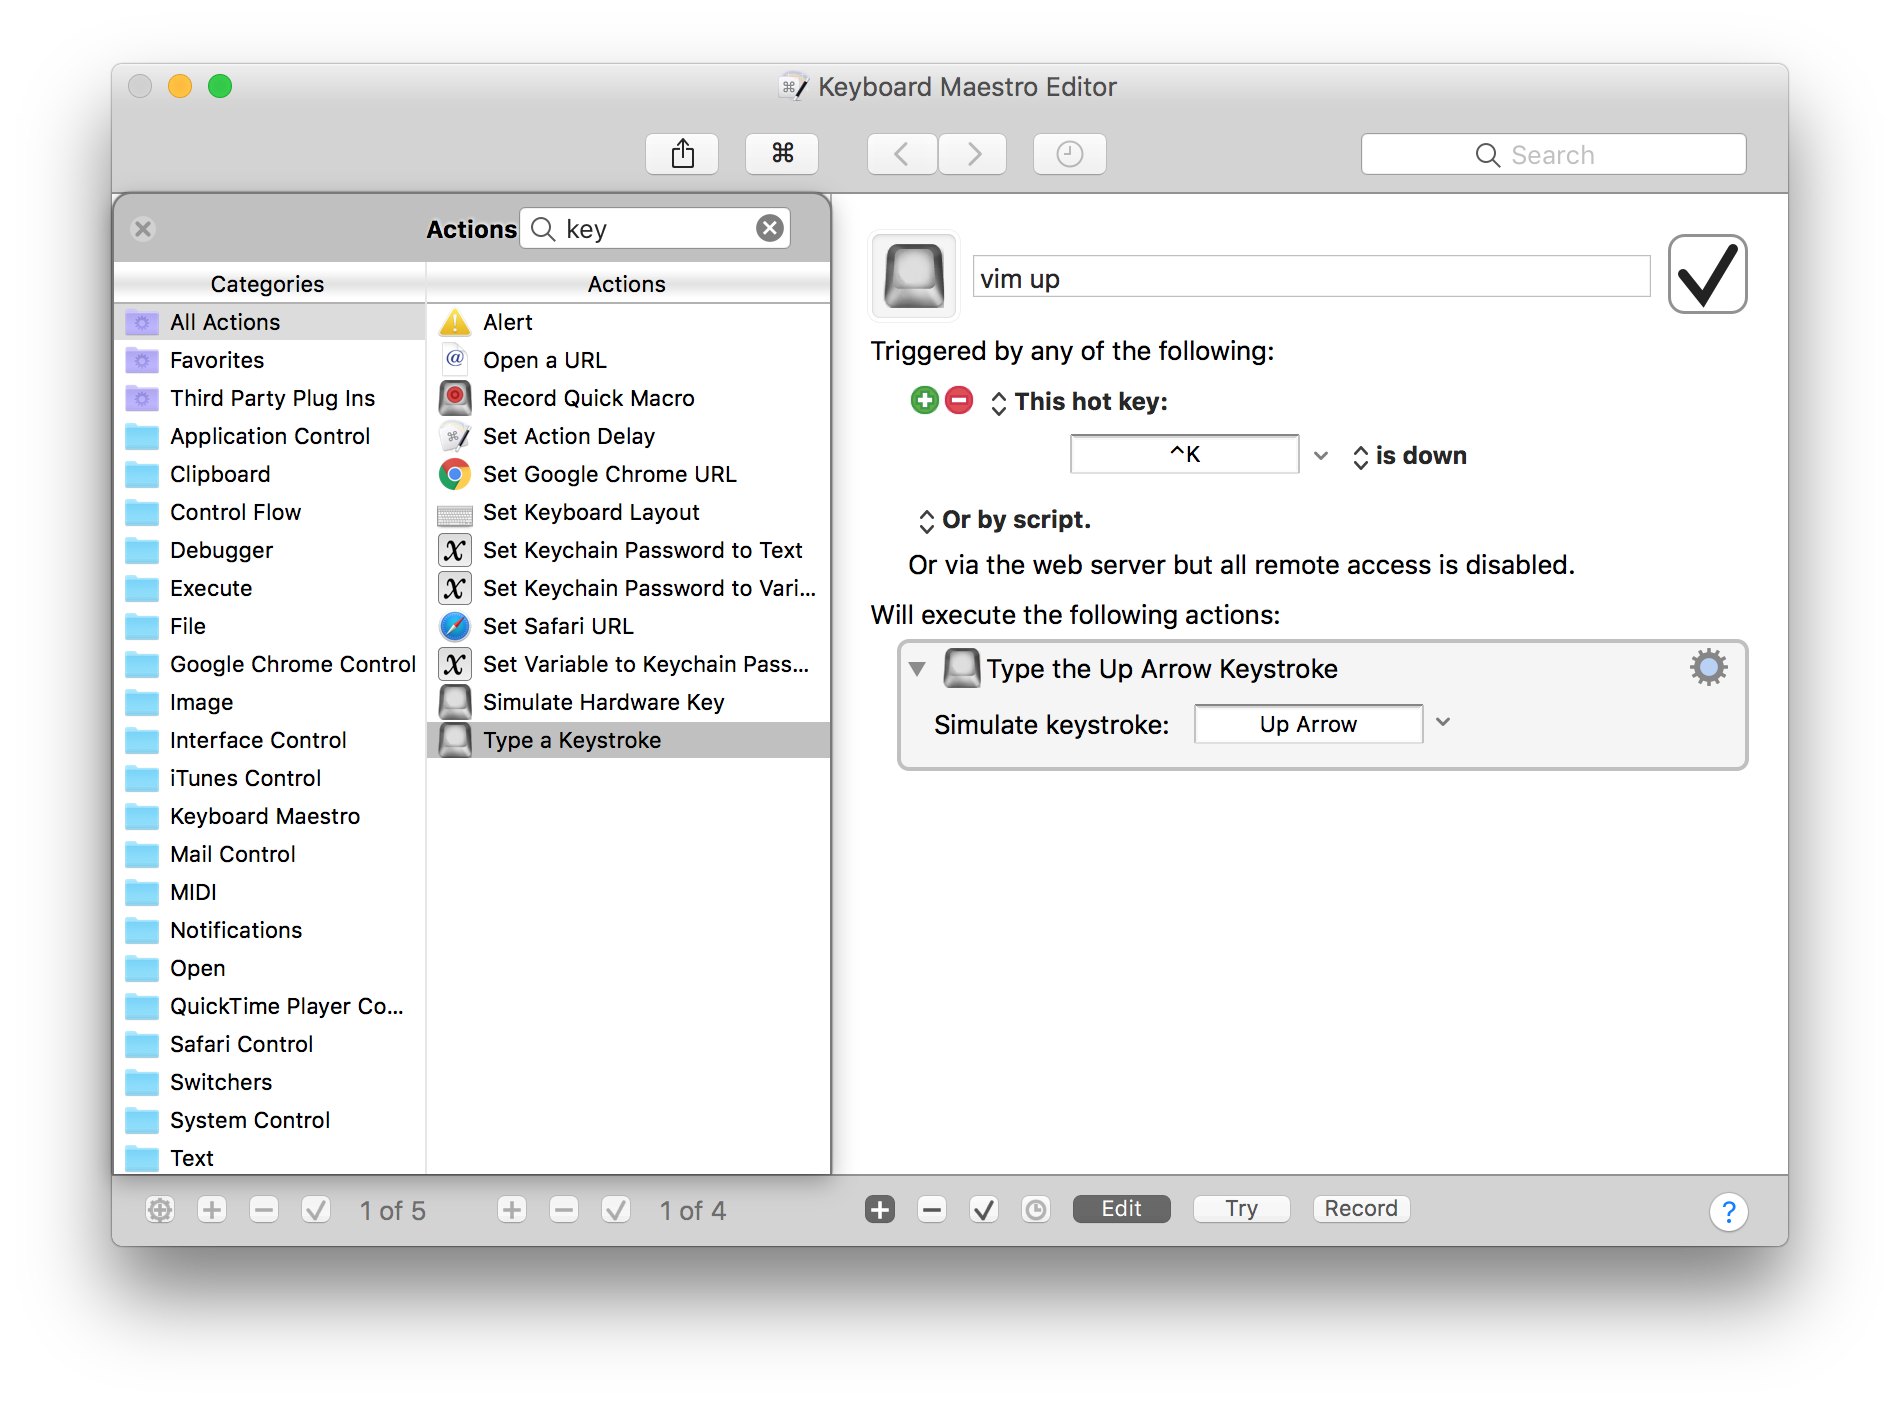Add a new trigger with green plus
This screenshot has width=1900, height=1406.
pyautogui.click(x=924, y=401)
